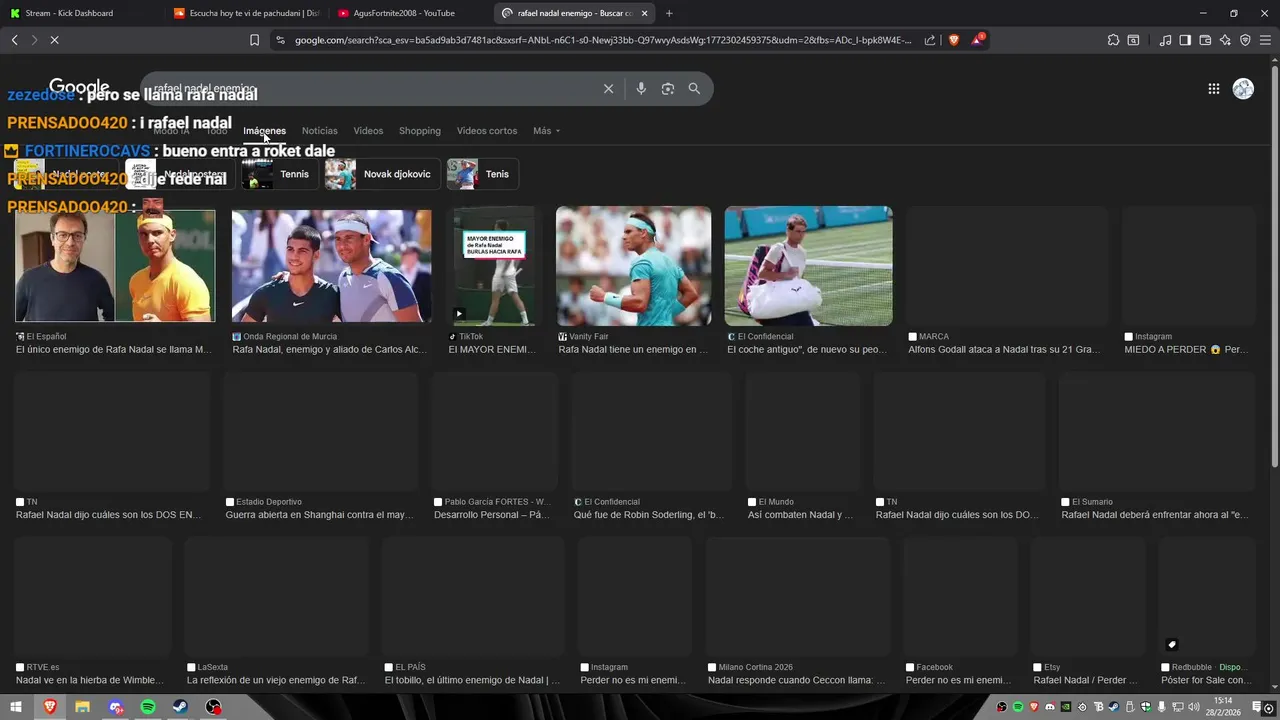Open the Póster for Sale Redbubble result
The image size is (1280, 720).
[x=1206, y=680]
